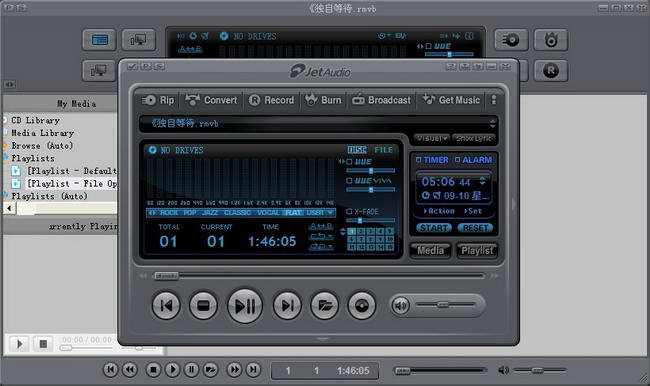650x386 pixels.
Task: Open the equalizer preset dropdown arrow
Action: 330,213
